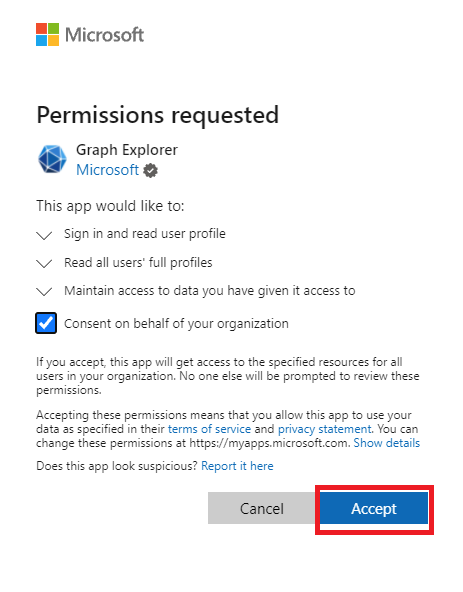
Task: Click the Graph Explorer app icon
Action: 52,159
